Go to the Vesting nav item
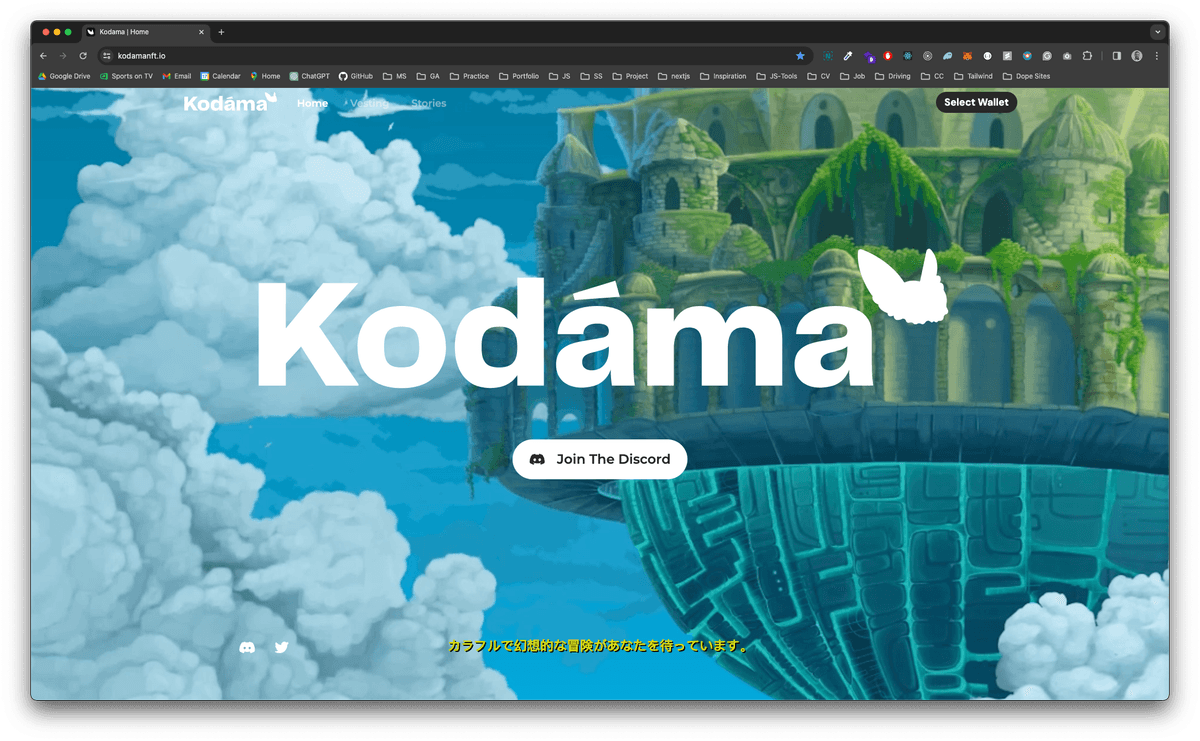 [369, 103]
